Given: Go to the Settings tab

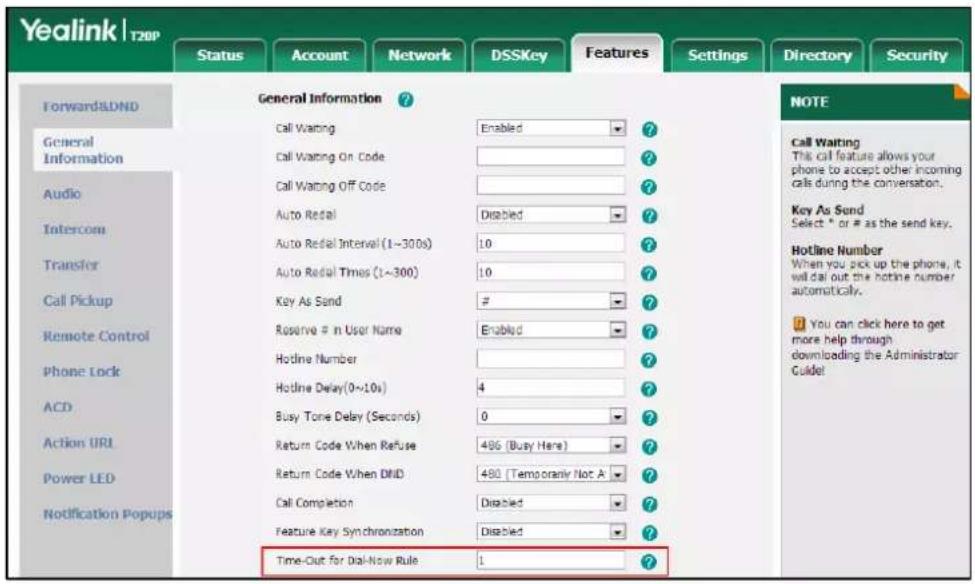Looking at the screenshot, I should pyautogui.click(x=718, y=55).
